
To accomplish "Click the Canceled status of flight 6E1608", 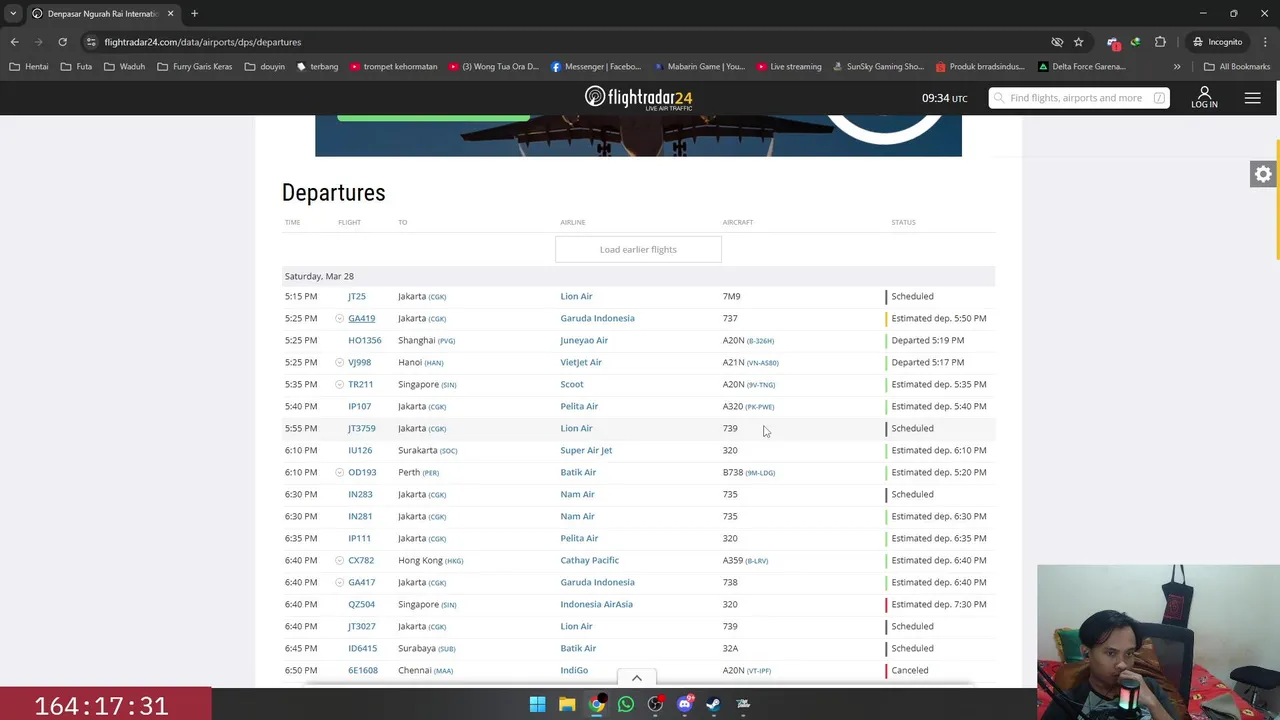I will pyautogui.click(x=910, y=670).
